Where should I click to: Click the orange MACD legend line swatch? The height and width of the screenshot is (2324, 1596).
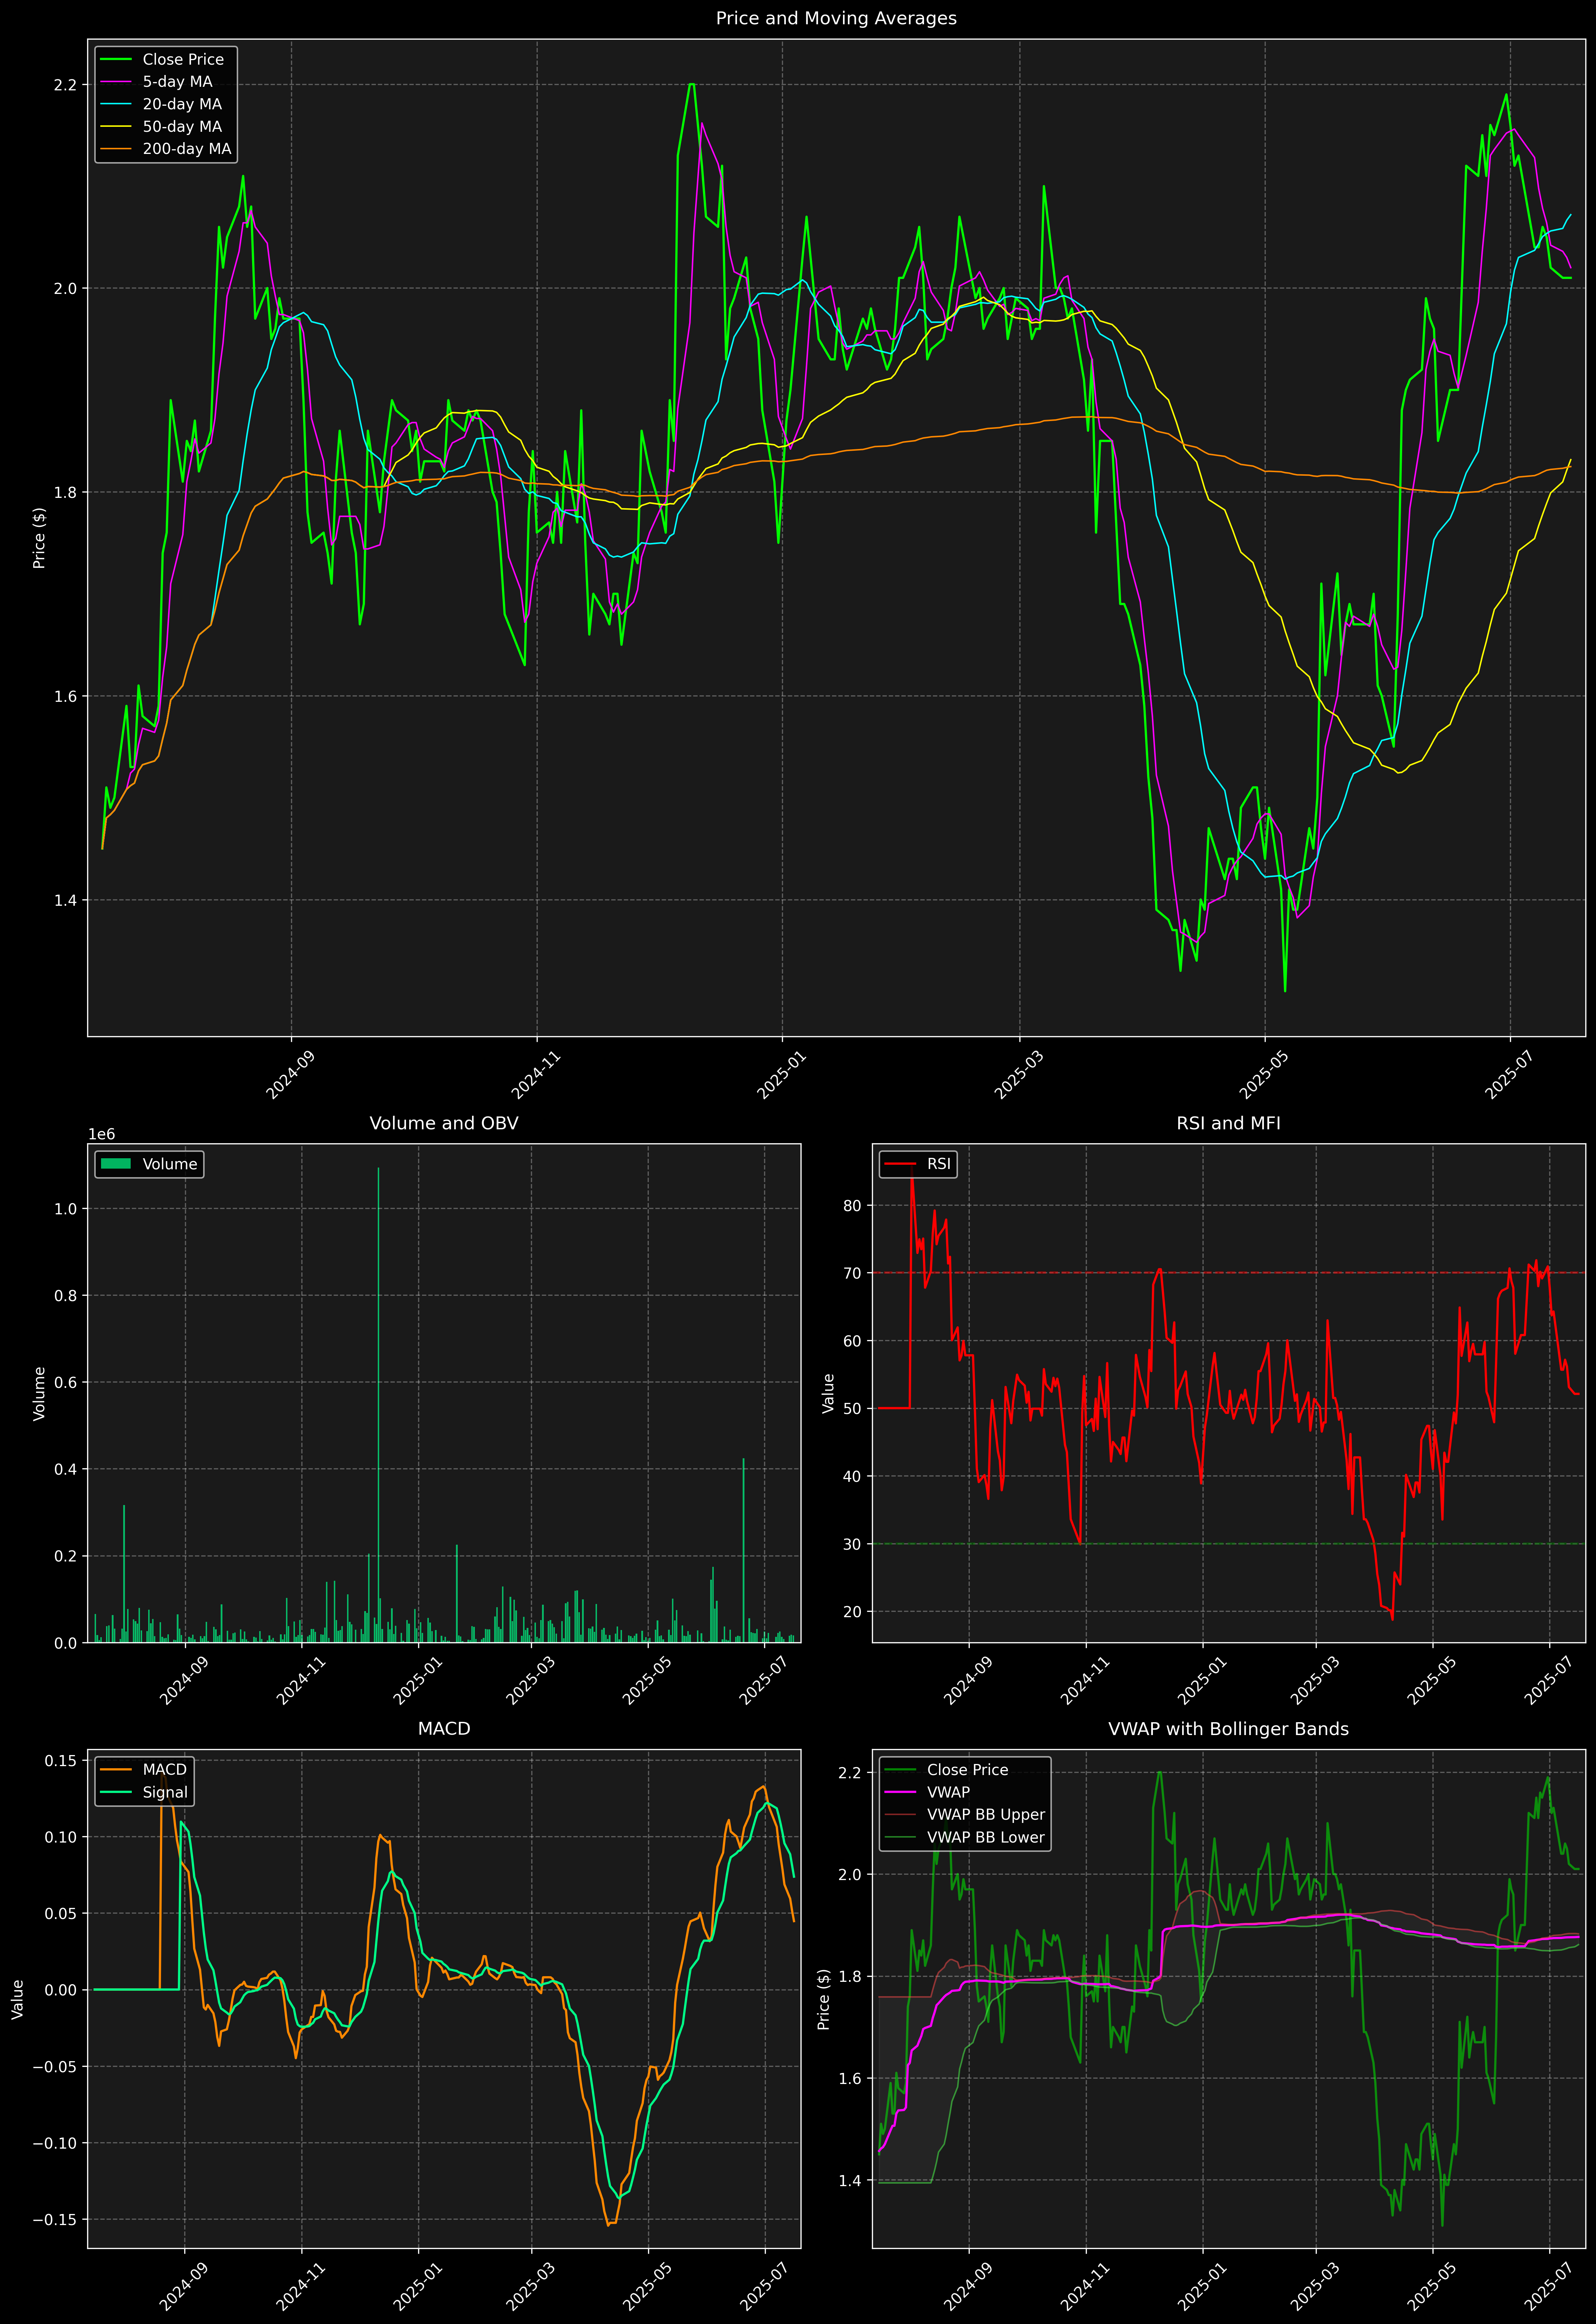coord(116,1770)
